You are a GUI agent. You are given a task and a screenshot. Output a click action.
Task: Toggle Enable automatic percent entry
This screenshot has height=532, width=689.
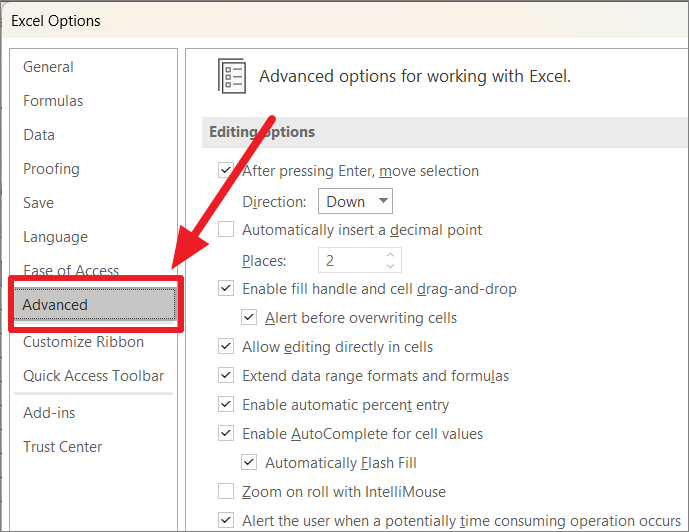(x=226, y=405)
